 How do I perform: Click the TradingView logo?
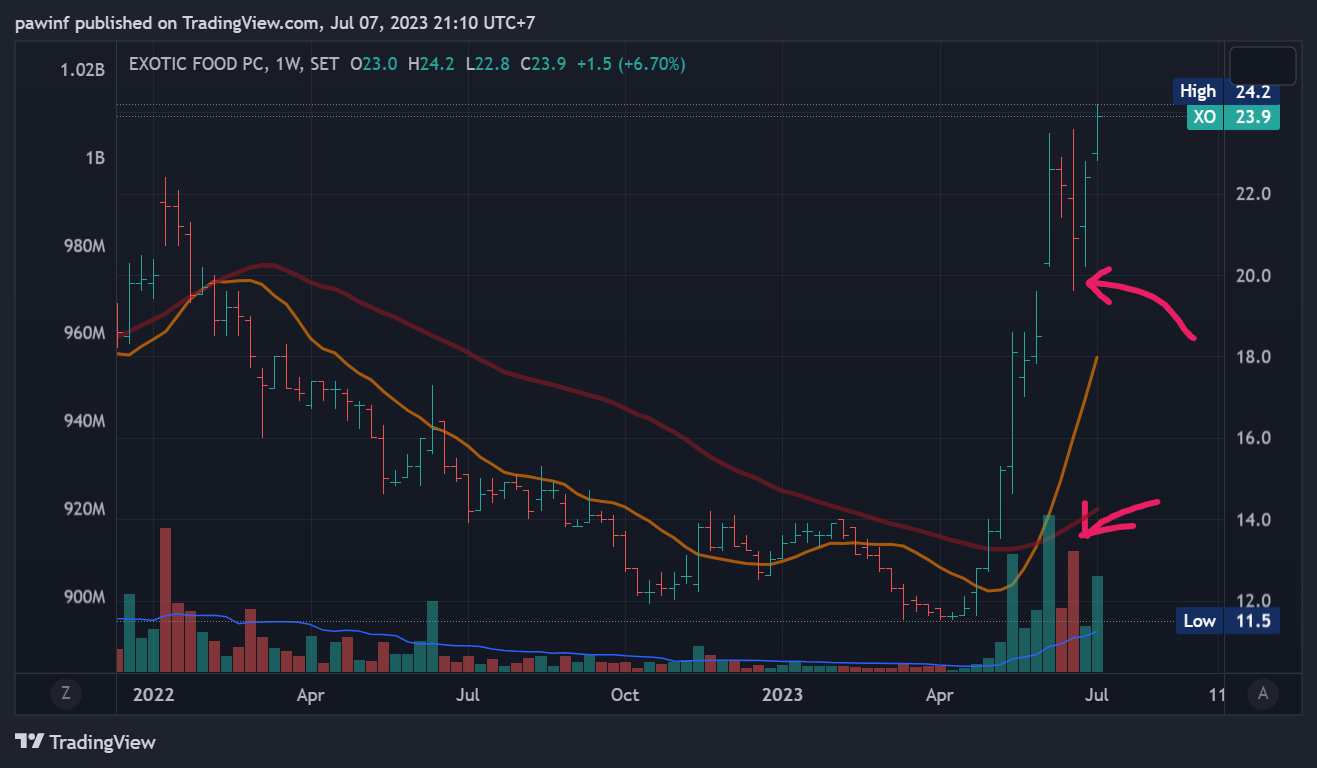pos(86,742)
